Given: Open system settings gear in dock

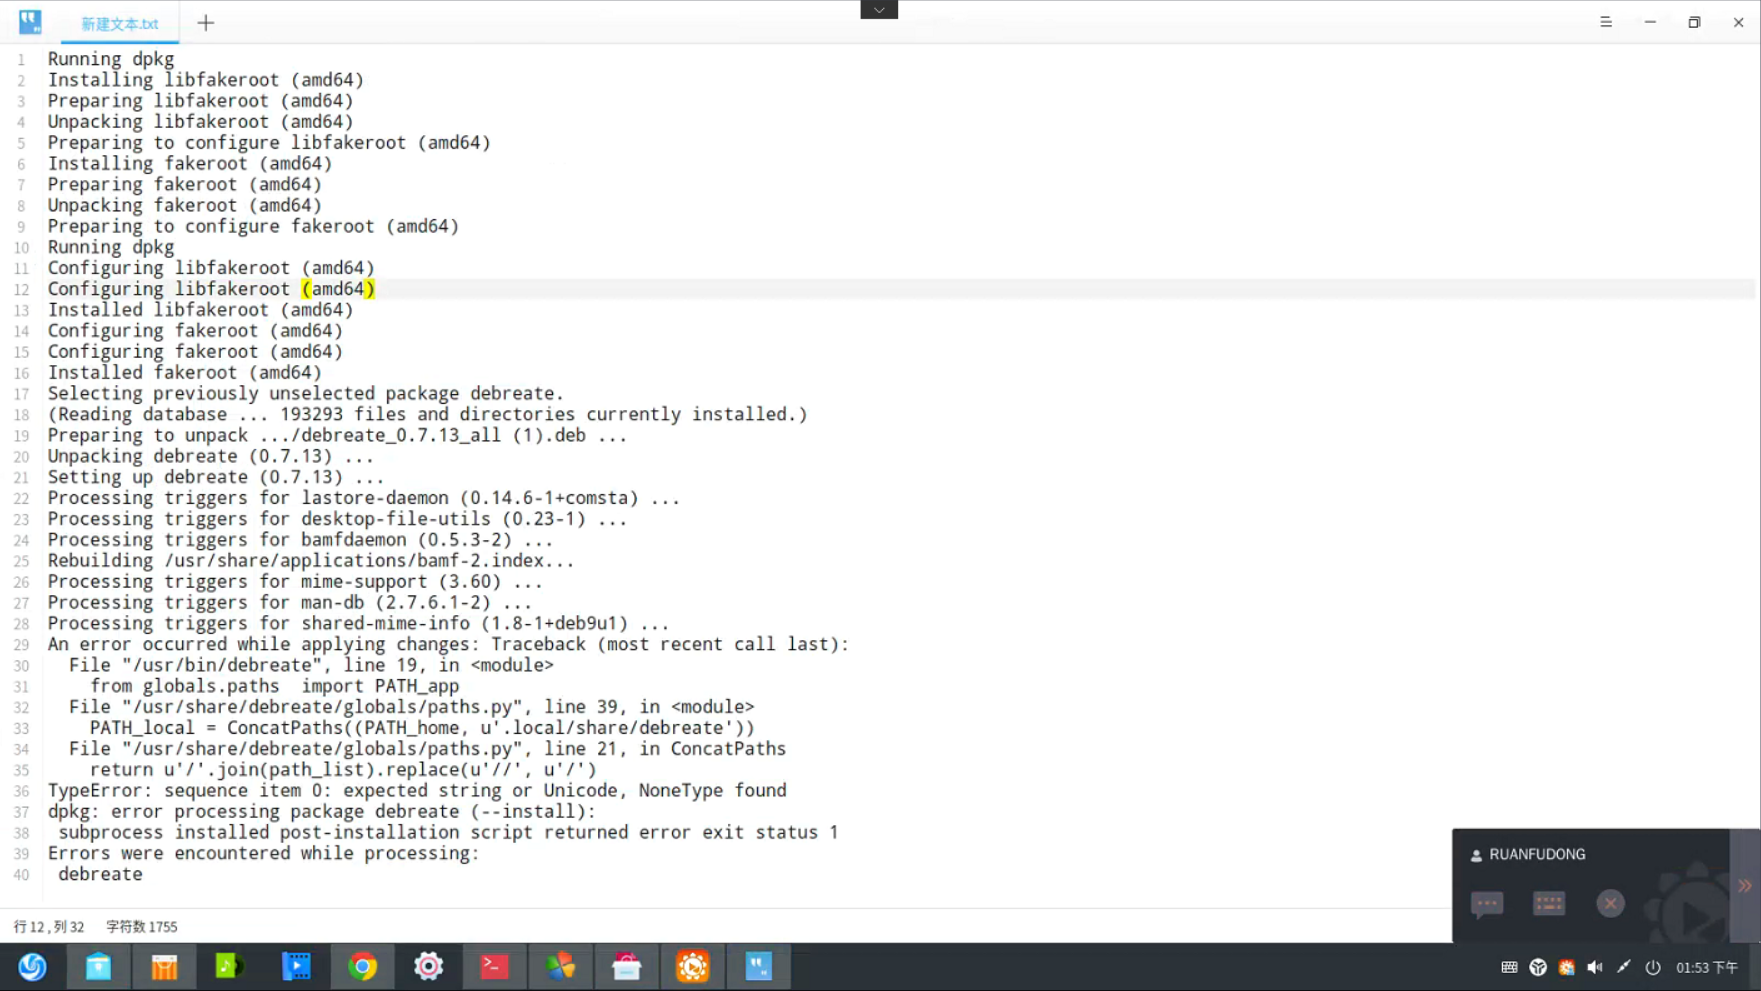Looking at the screenshot, I should [x=428, y=967].
